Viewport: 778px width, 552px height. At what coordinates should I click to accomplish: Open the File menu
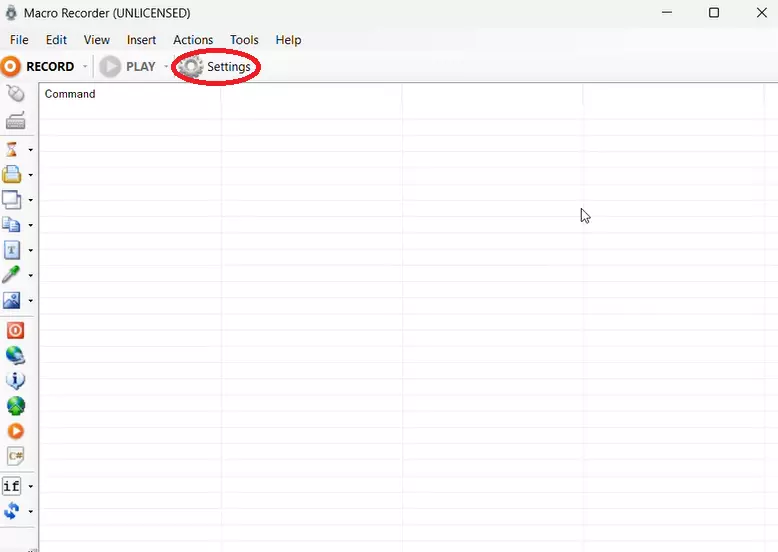[x=19, y=40]
